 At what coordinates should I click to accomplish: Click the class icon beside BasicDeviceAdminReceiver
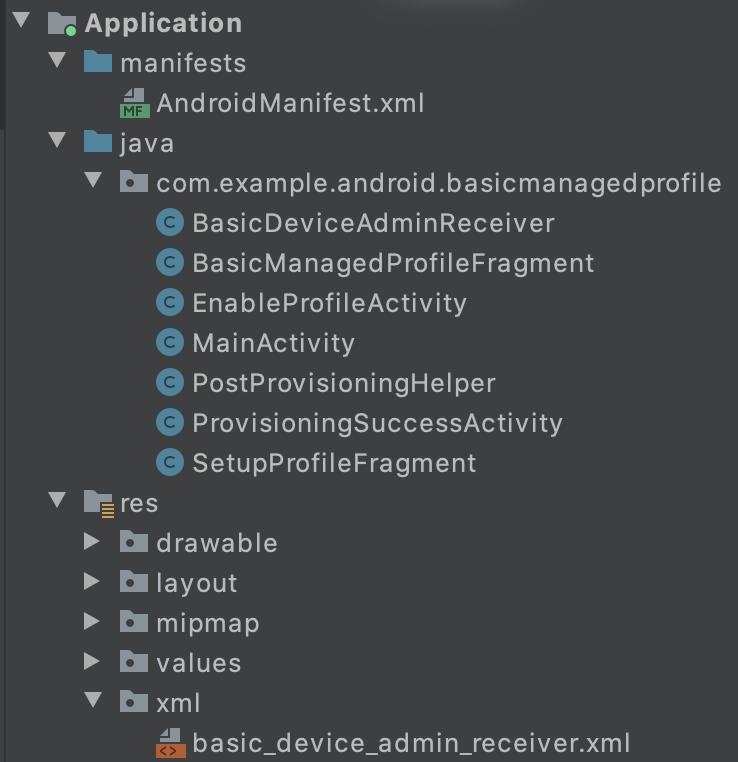(x=170, y=223)
